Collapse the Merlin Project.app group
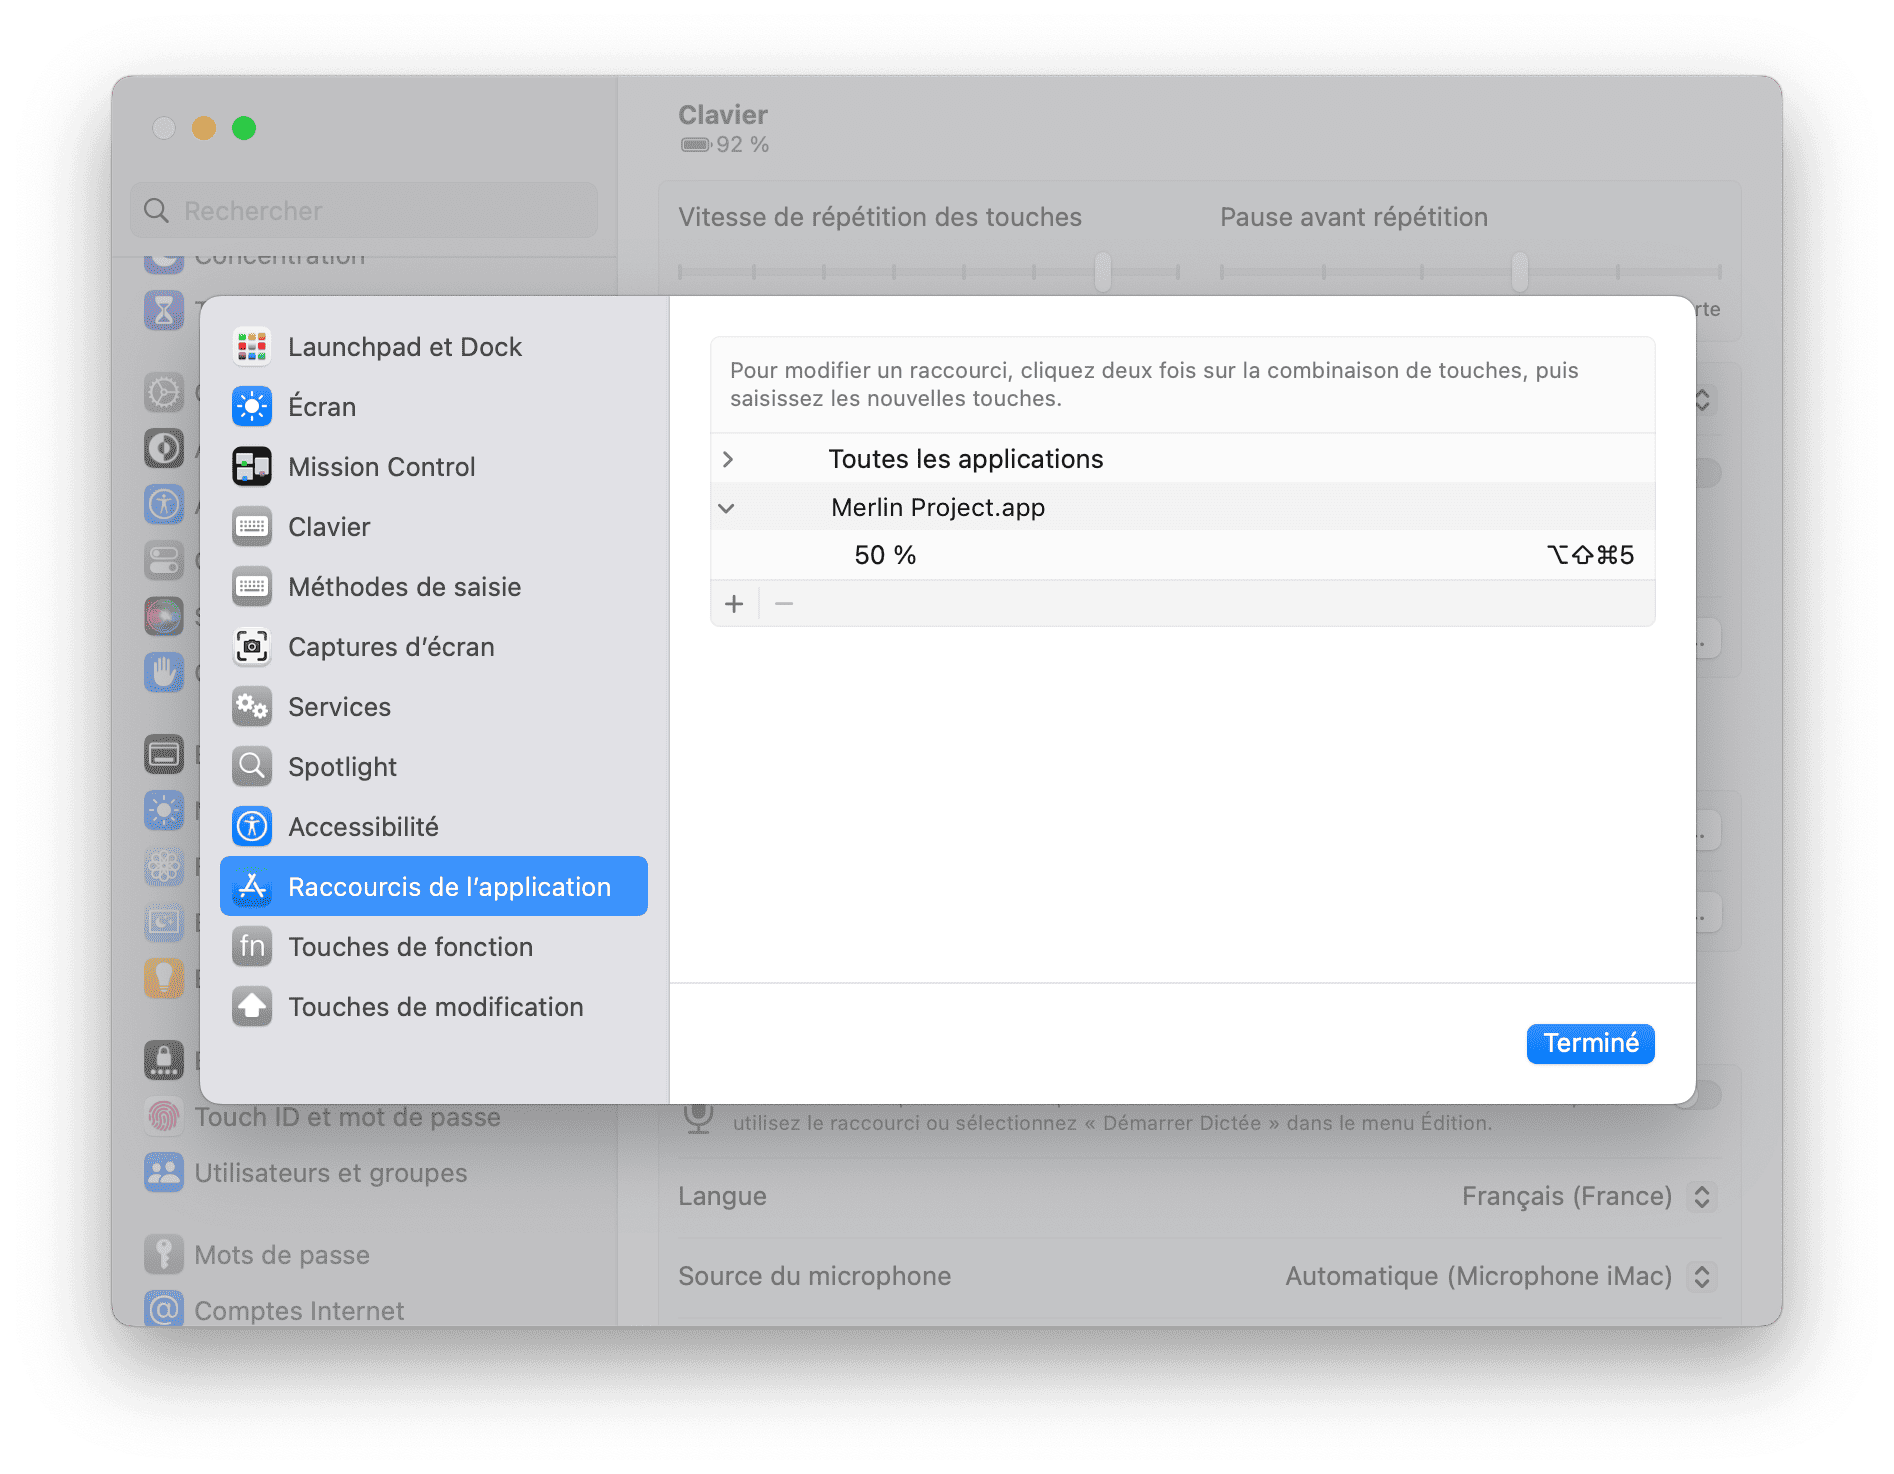The image size is (1894, 1474). [x=728, y=507]
